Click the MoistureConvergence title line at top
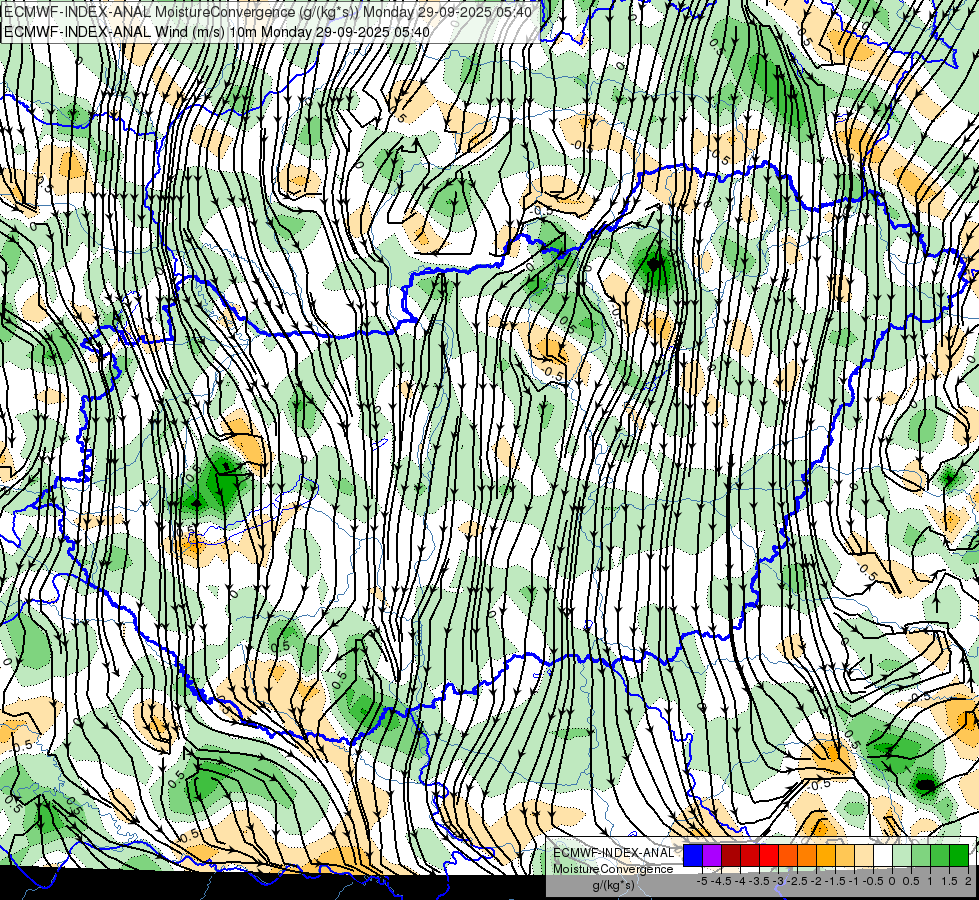This screenshot has height=900, width=979. [x=268, y=12]
